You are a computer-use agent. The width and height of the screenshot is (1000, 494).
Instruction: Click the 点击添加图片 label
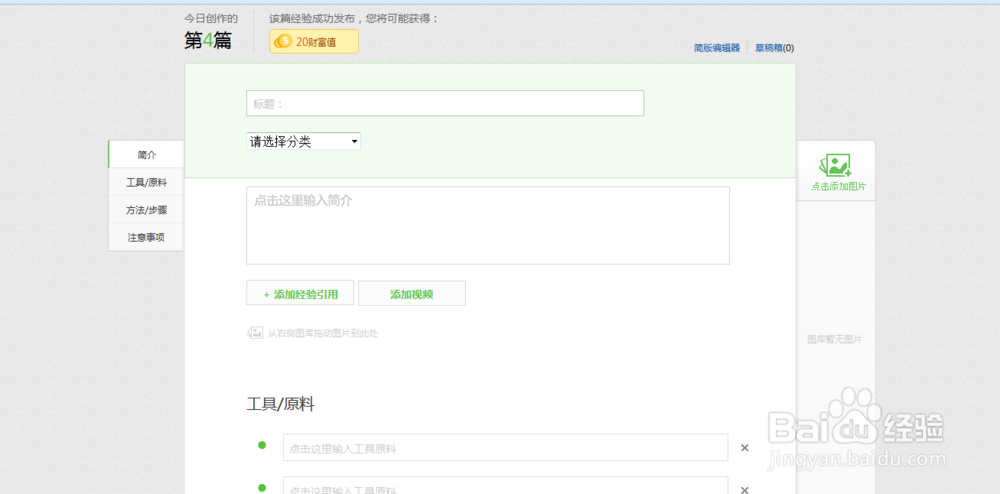click(839, 187)
